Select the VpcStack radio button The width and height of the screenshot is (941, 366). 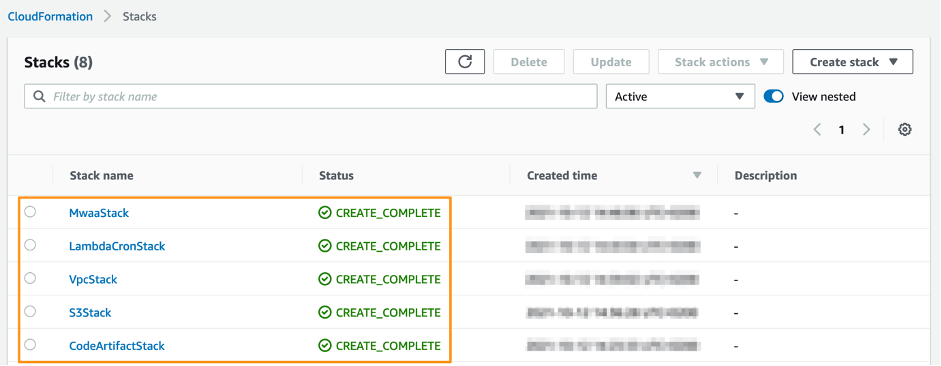(30, 278)
